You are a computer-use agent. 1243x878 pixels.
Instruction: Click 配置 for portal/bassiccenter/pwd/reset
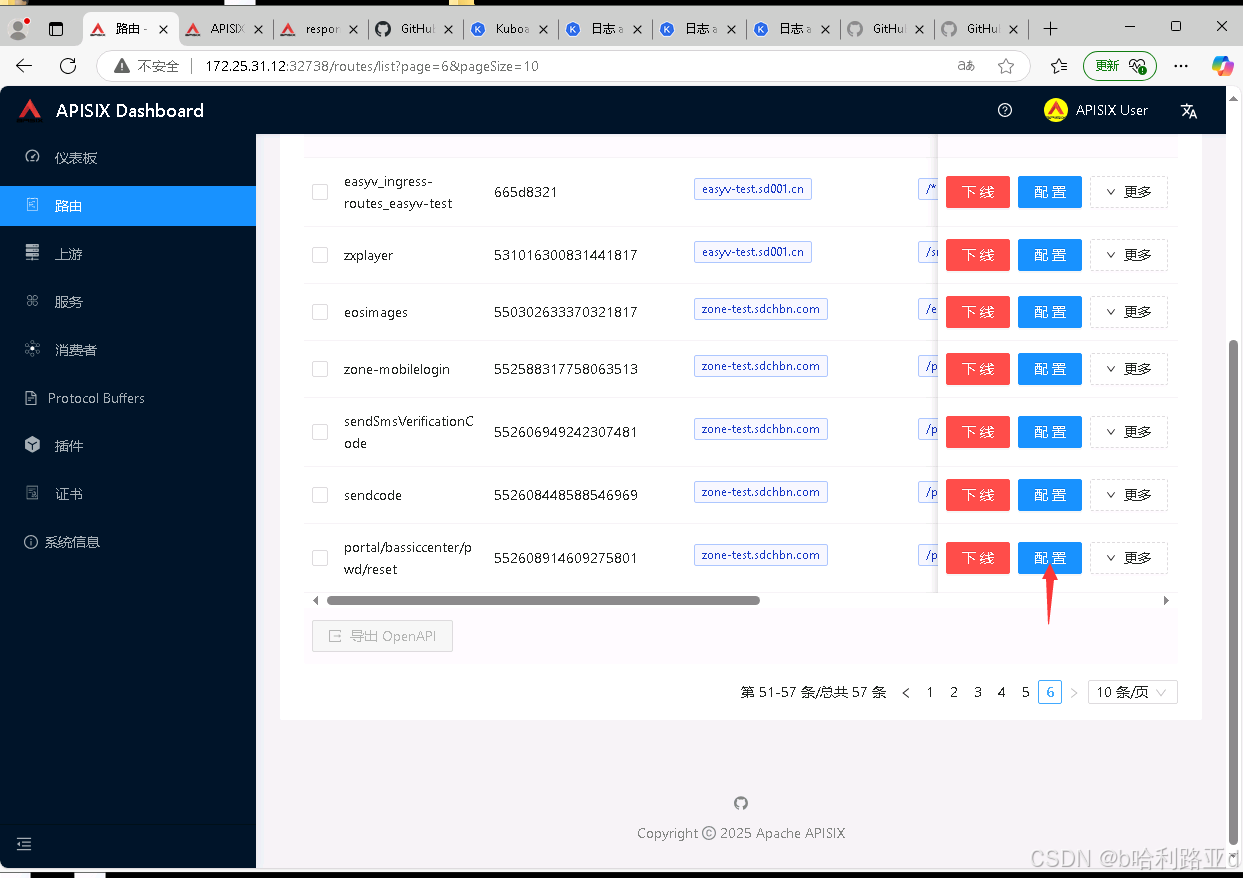tap(1050, 558)
